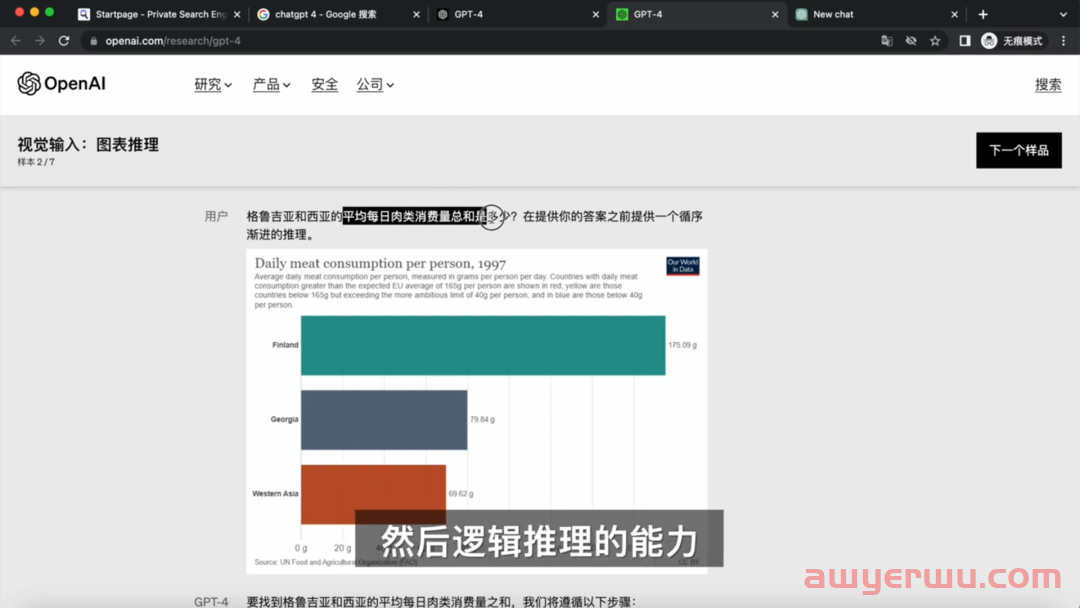Click the GPT-4 response label

pos(211,602)
